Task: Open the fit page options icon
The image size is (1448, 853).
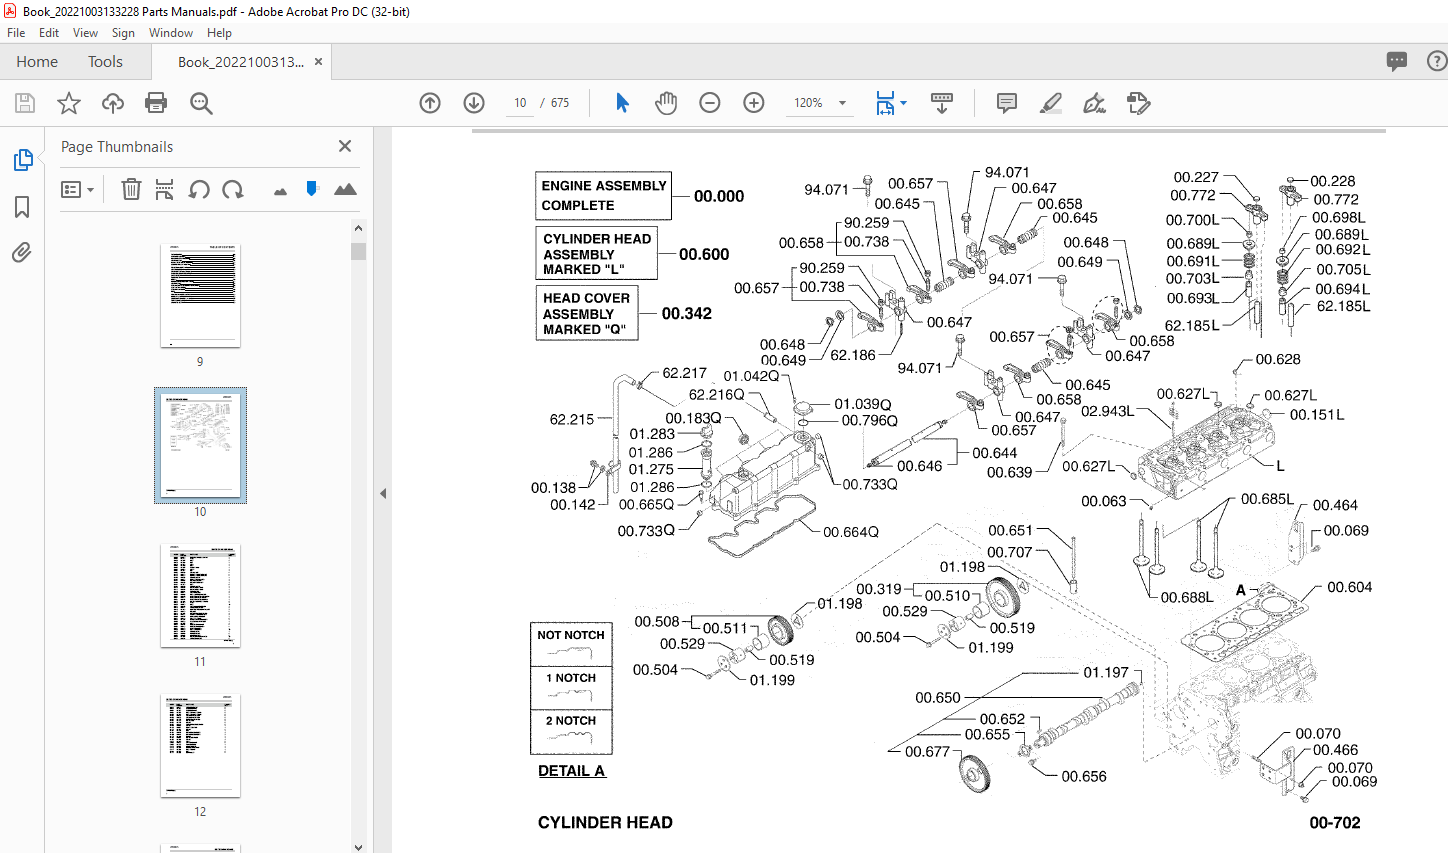Action: pos(885,103)
